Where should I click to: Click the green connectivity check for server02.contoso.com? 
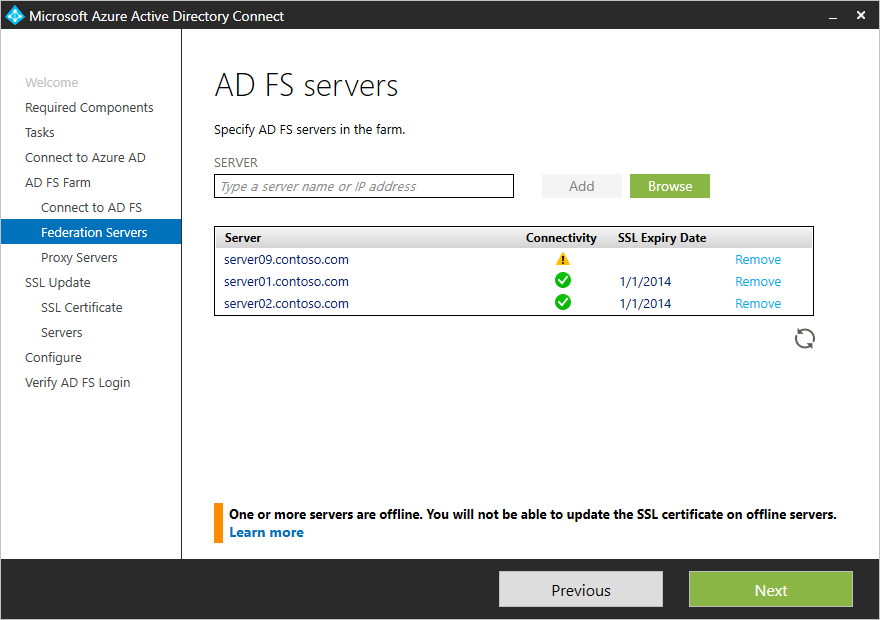(562, 303)
